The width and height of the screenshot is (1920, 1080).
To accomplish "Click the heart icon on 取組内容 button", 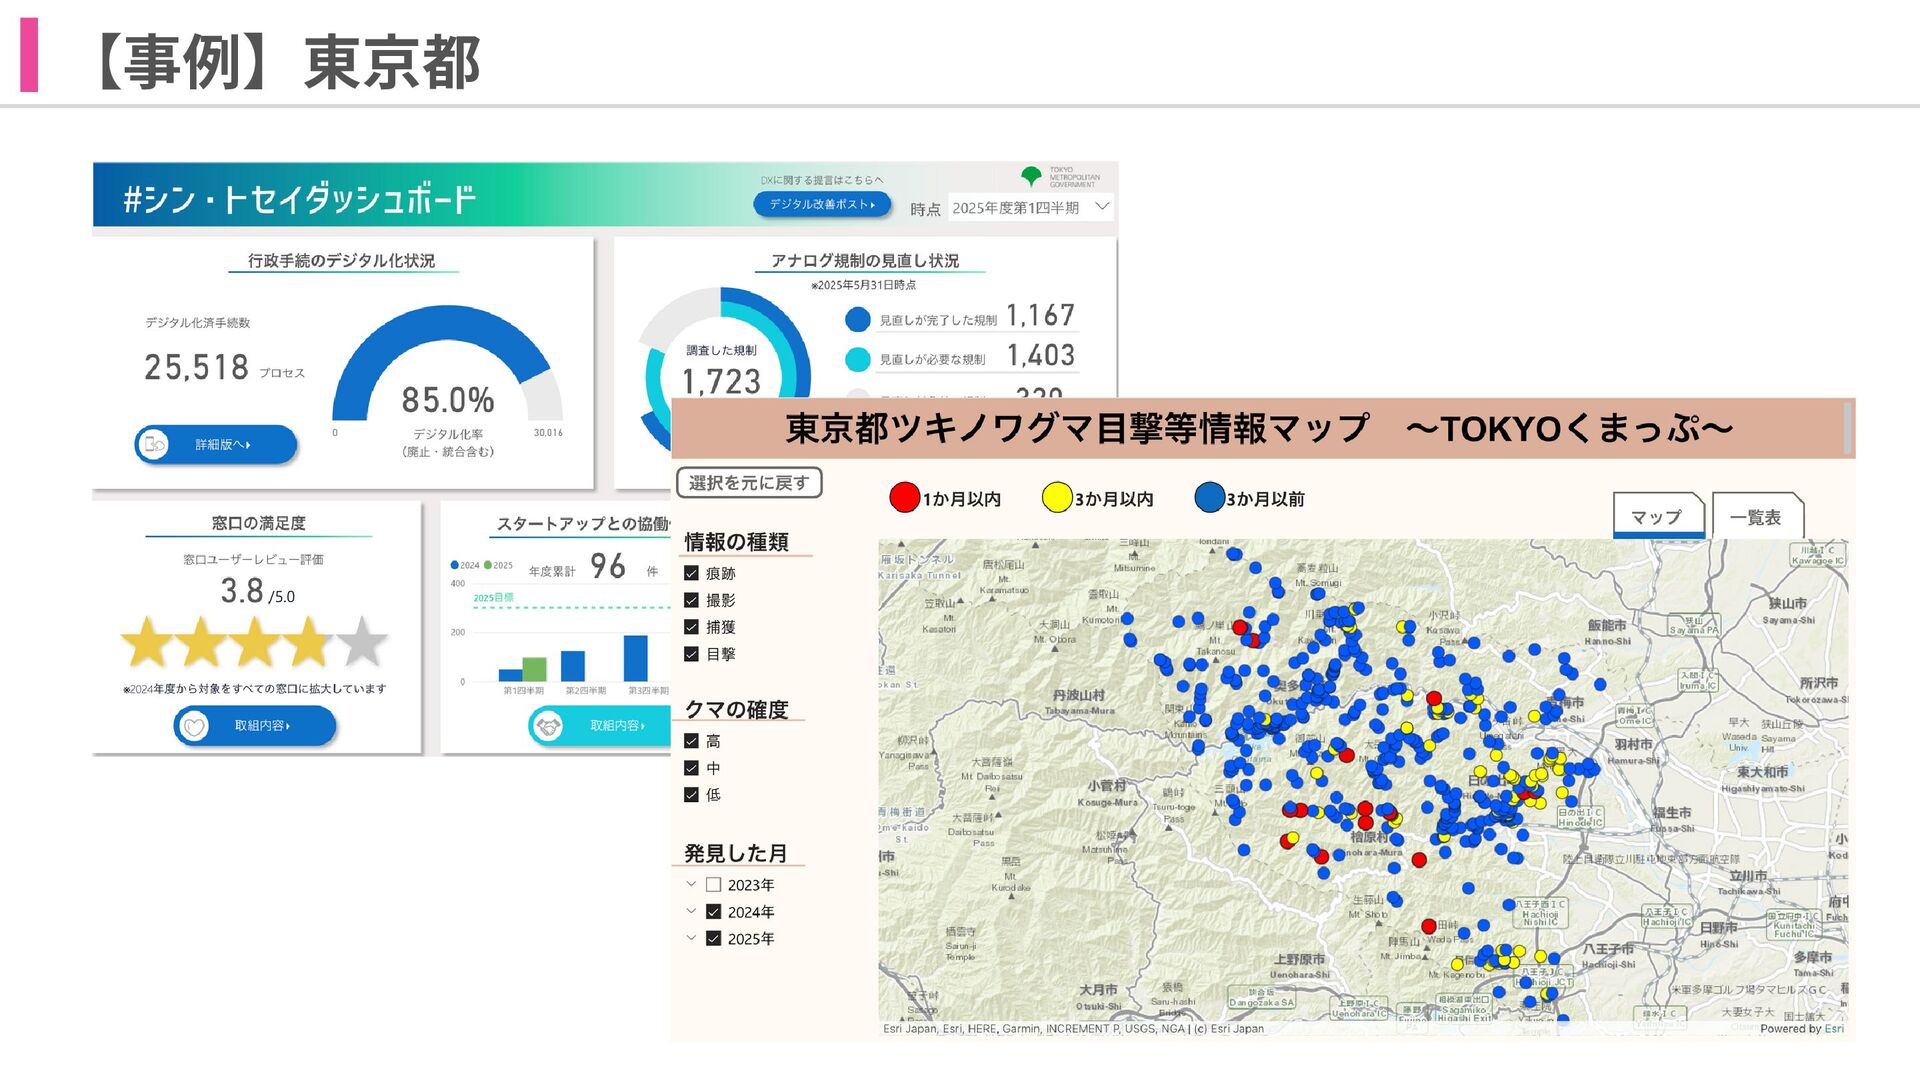I will (194, 726).
